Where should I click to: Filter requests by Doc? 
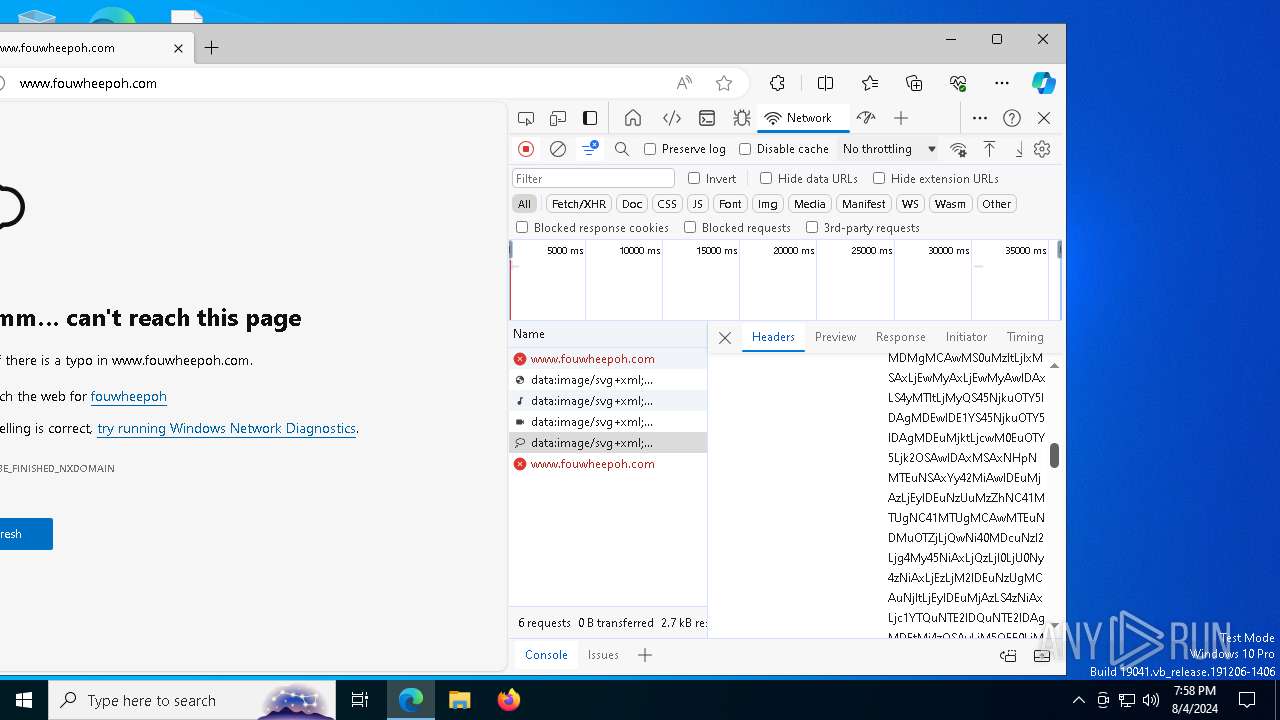[632, 204]
